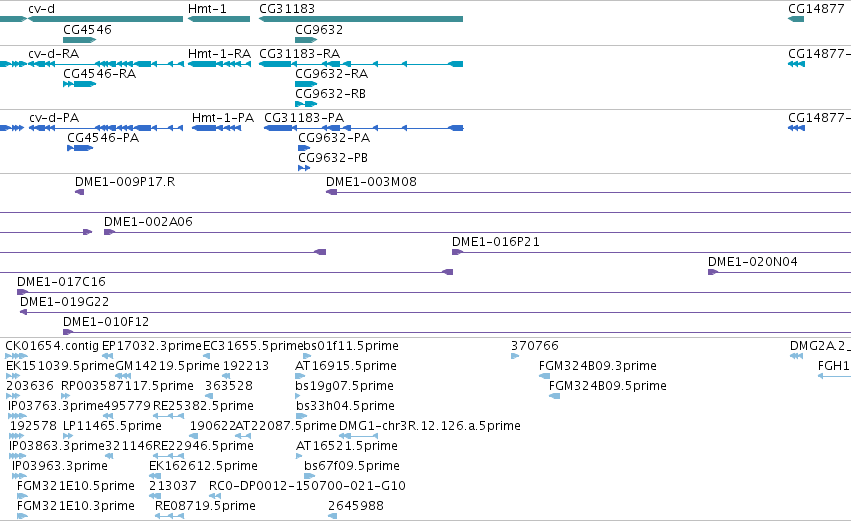Select the cv-d gene label
This screenshot has height=521, width=851.
tap(41, 9)
